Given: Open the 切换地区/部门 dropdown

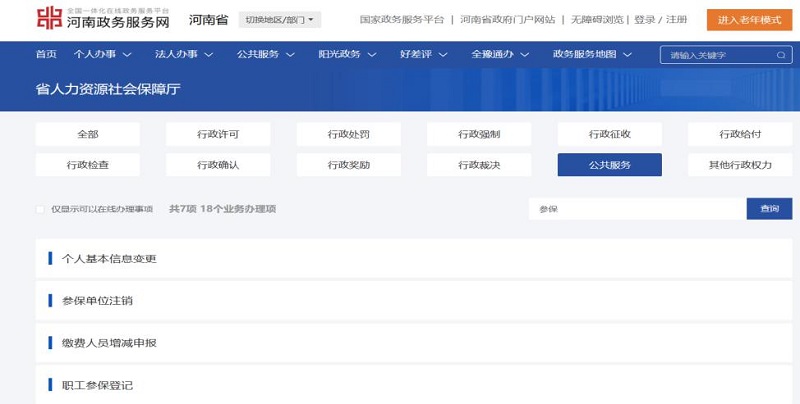Looking at the screenshot, I should (x=279, y=20).
